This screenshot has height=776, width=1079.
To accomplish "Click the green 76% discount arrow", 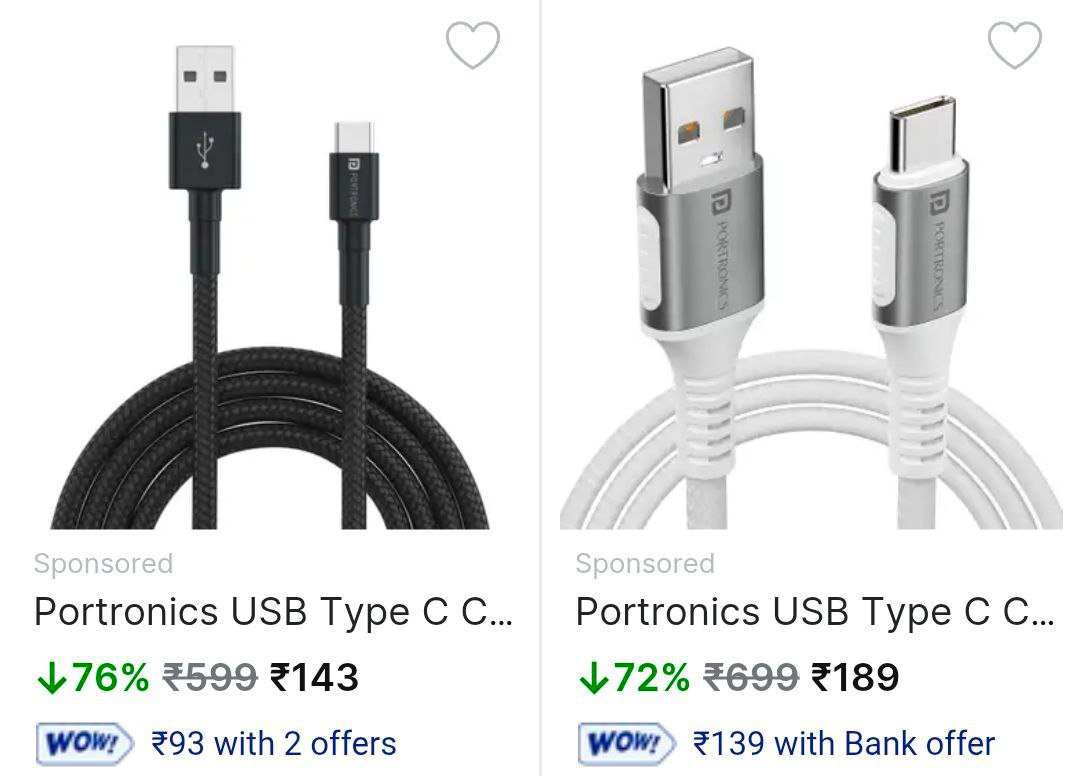I will click(49, 679).
